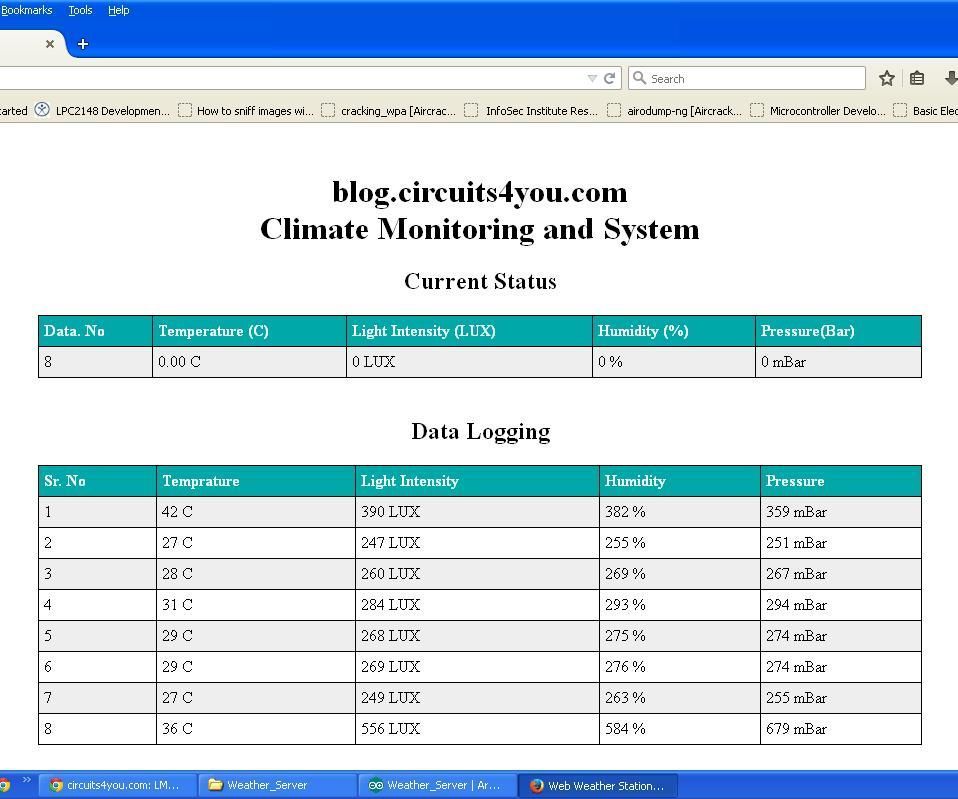The width and height of the screenshot is (958, 799).
Task: Open the Tools menu
Action: 80,10
